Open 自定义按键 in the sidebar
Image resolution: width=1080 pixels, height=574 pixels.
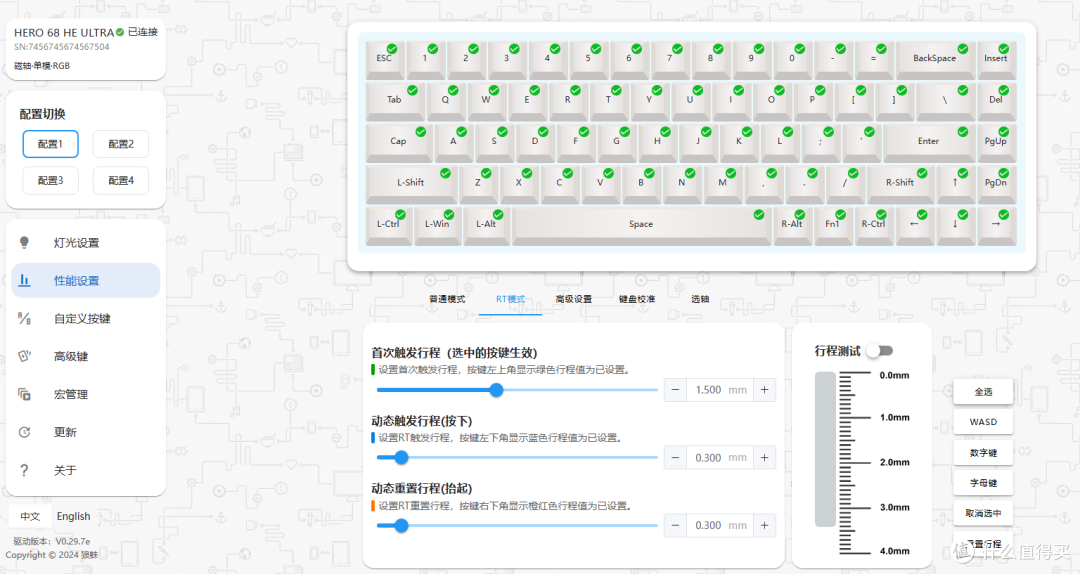(x=85, y=318)
